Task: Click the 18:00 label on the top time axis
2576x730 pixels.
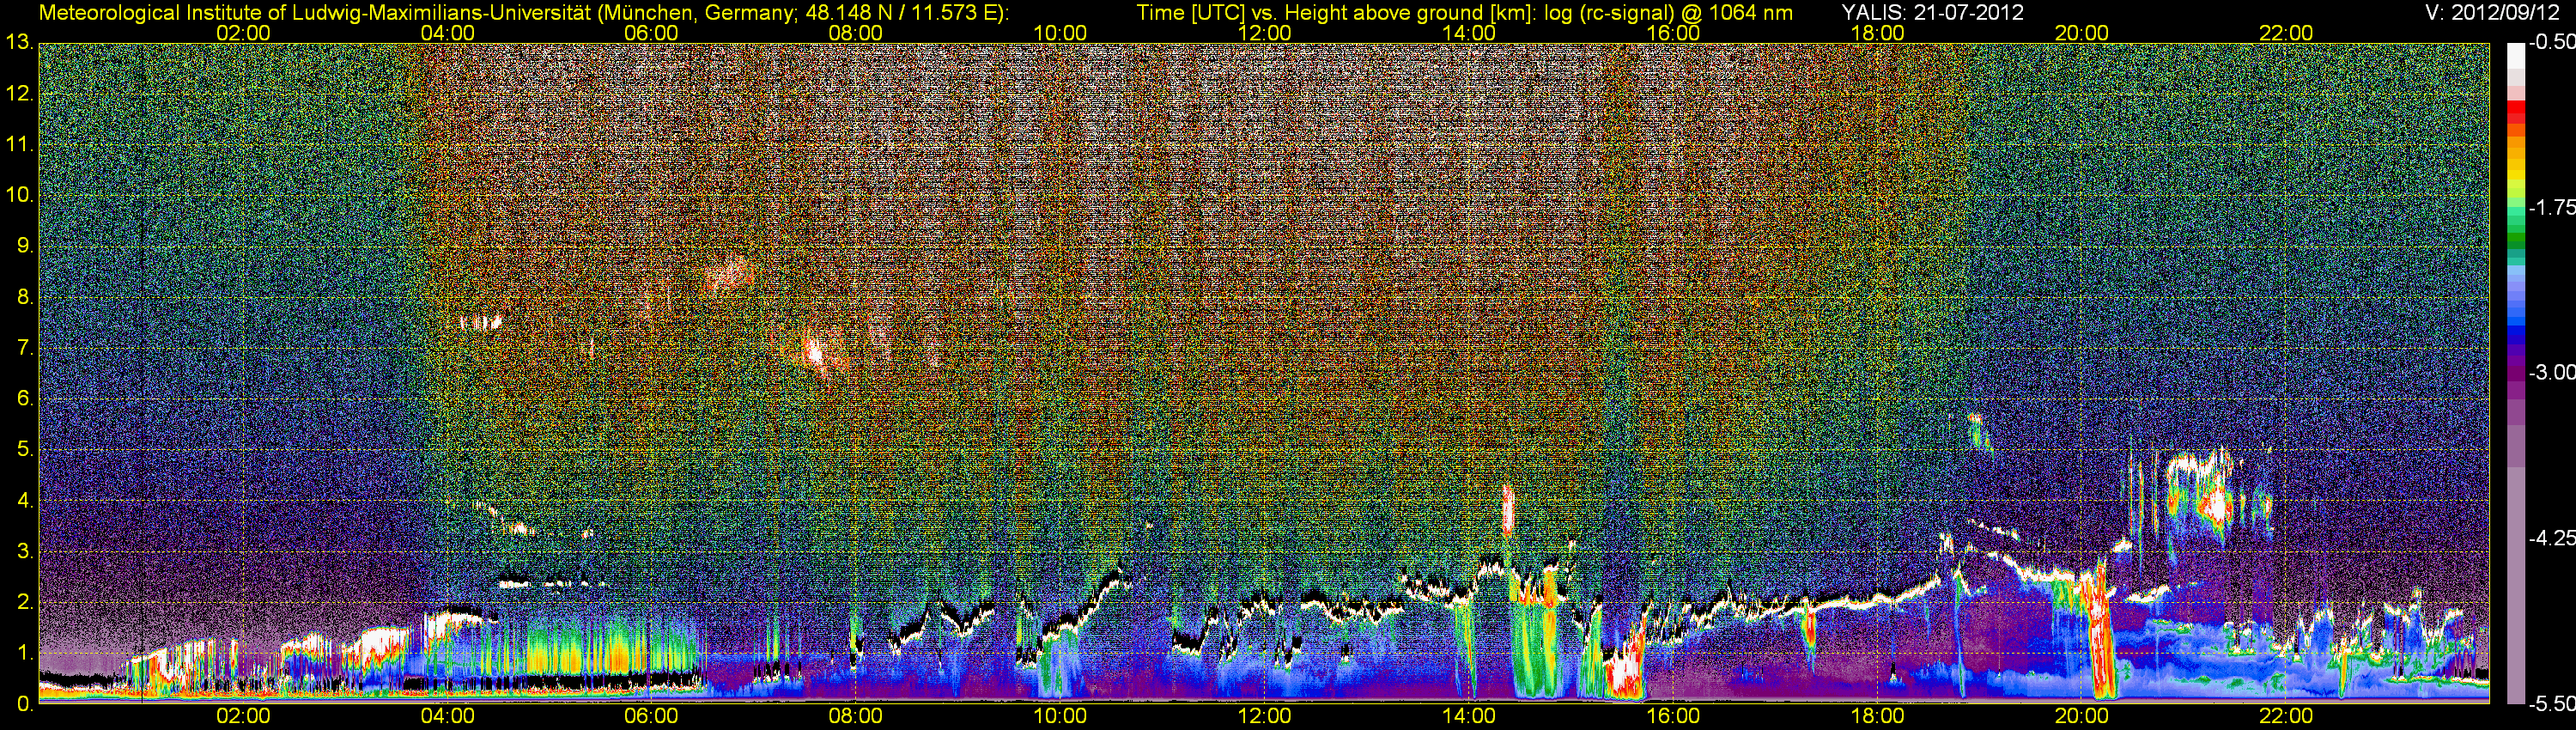Action: click(x=1877, y=33)
